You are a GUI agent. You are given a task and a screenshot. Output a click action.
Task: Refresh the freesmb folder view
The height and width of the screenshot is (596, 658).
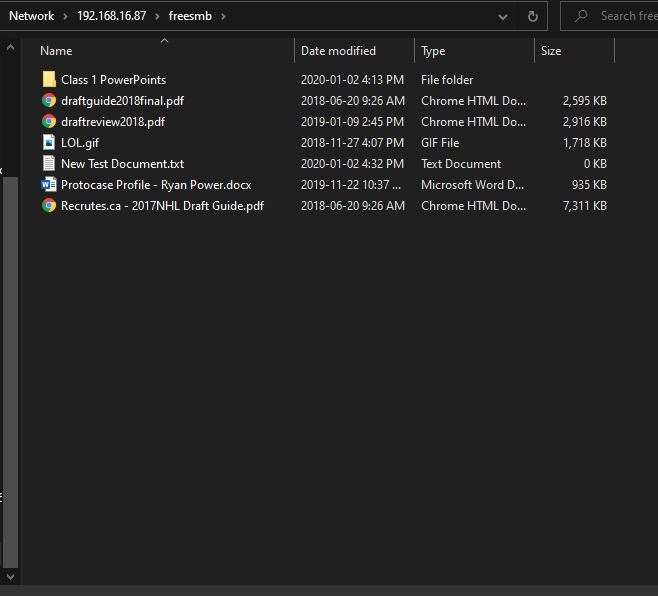point(533,16)
